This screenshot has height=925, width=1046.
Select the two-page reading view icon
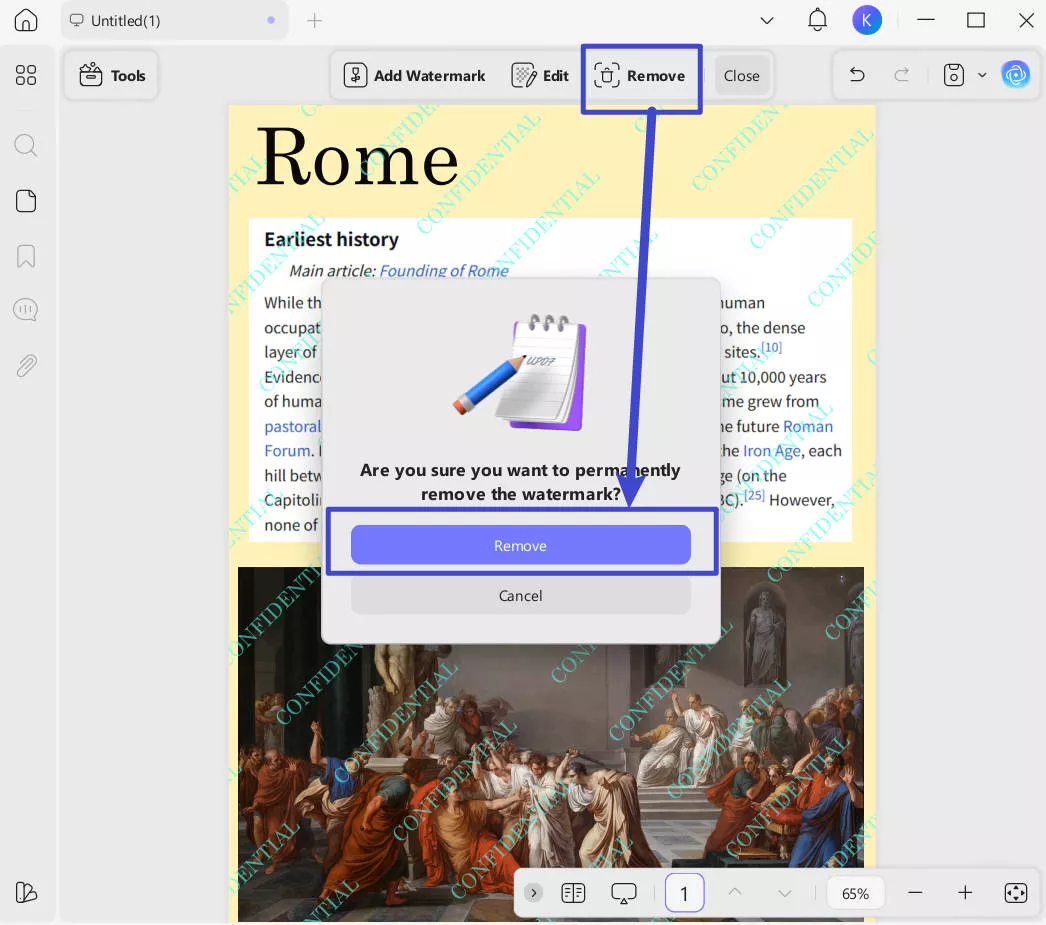pyautogui.click(x=573, y=892)
